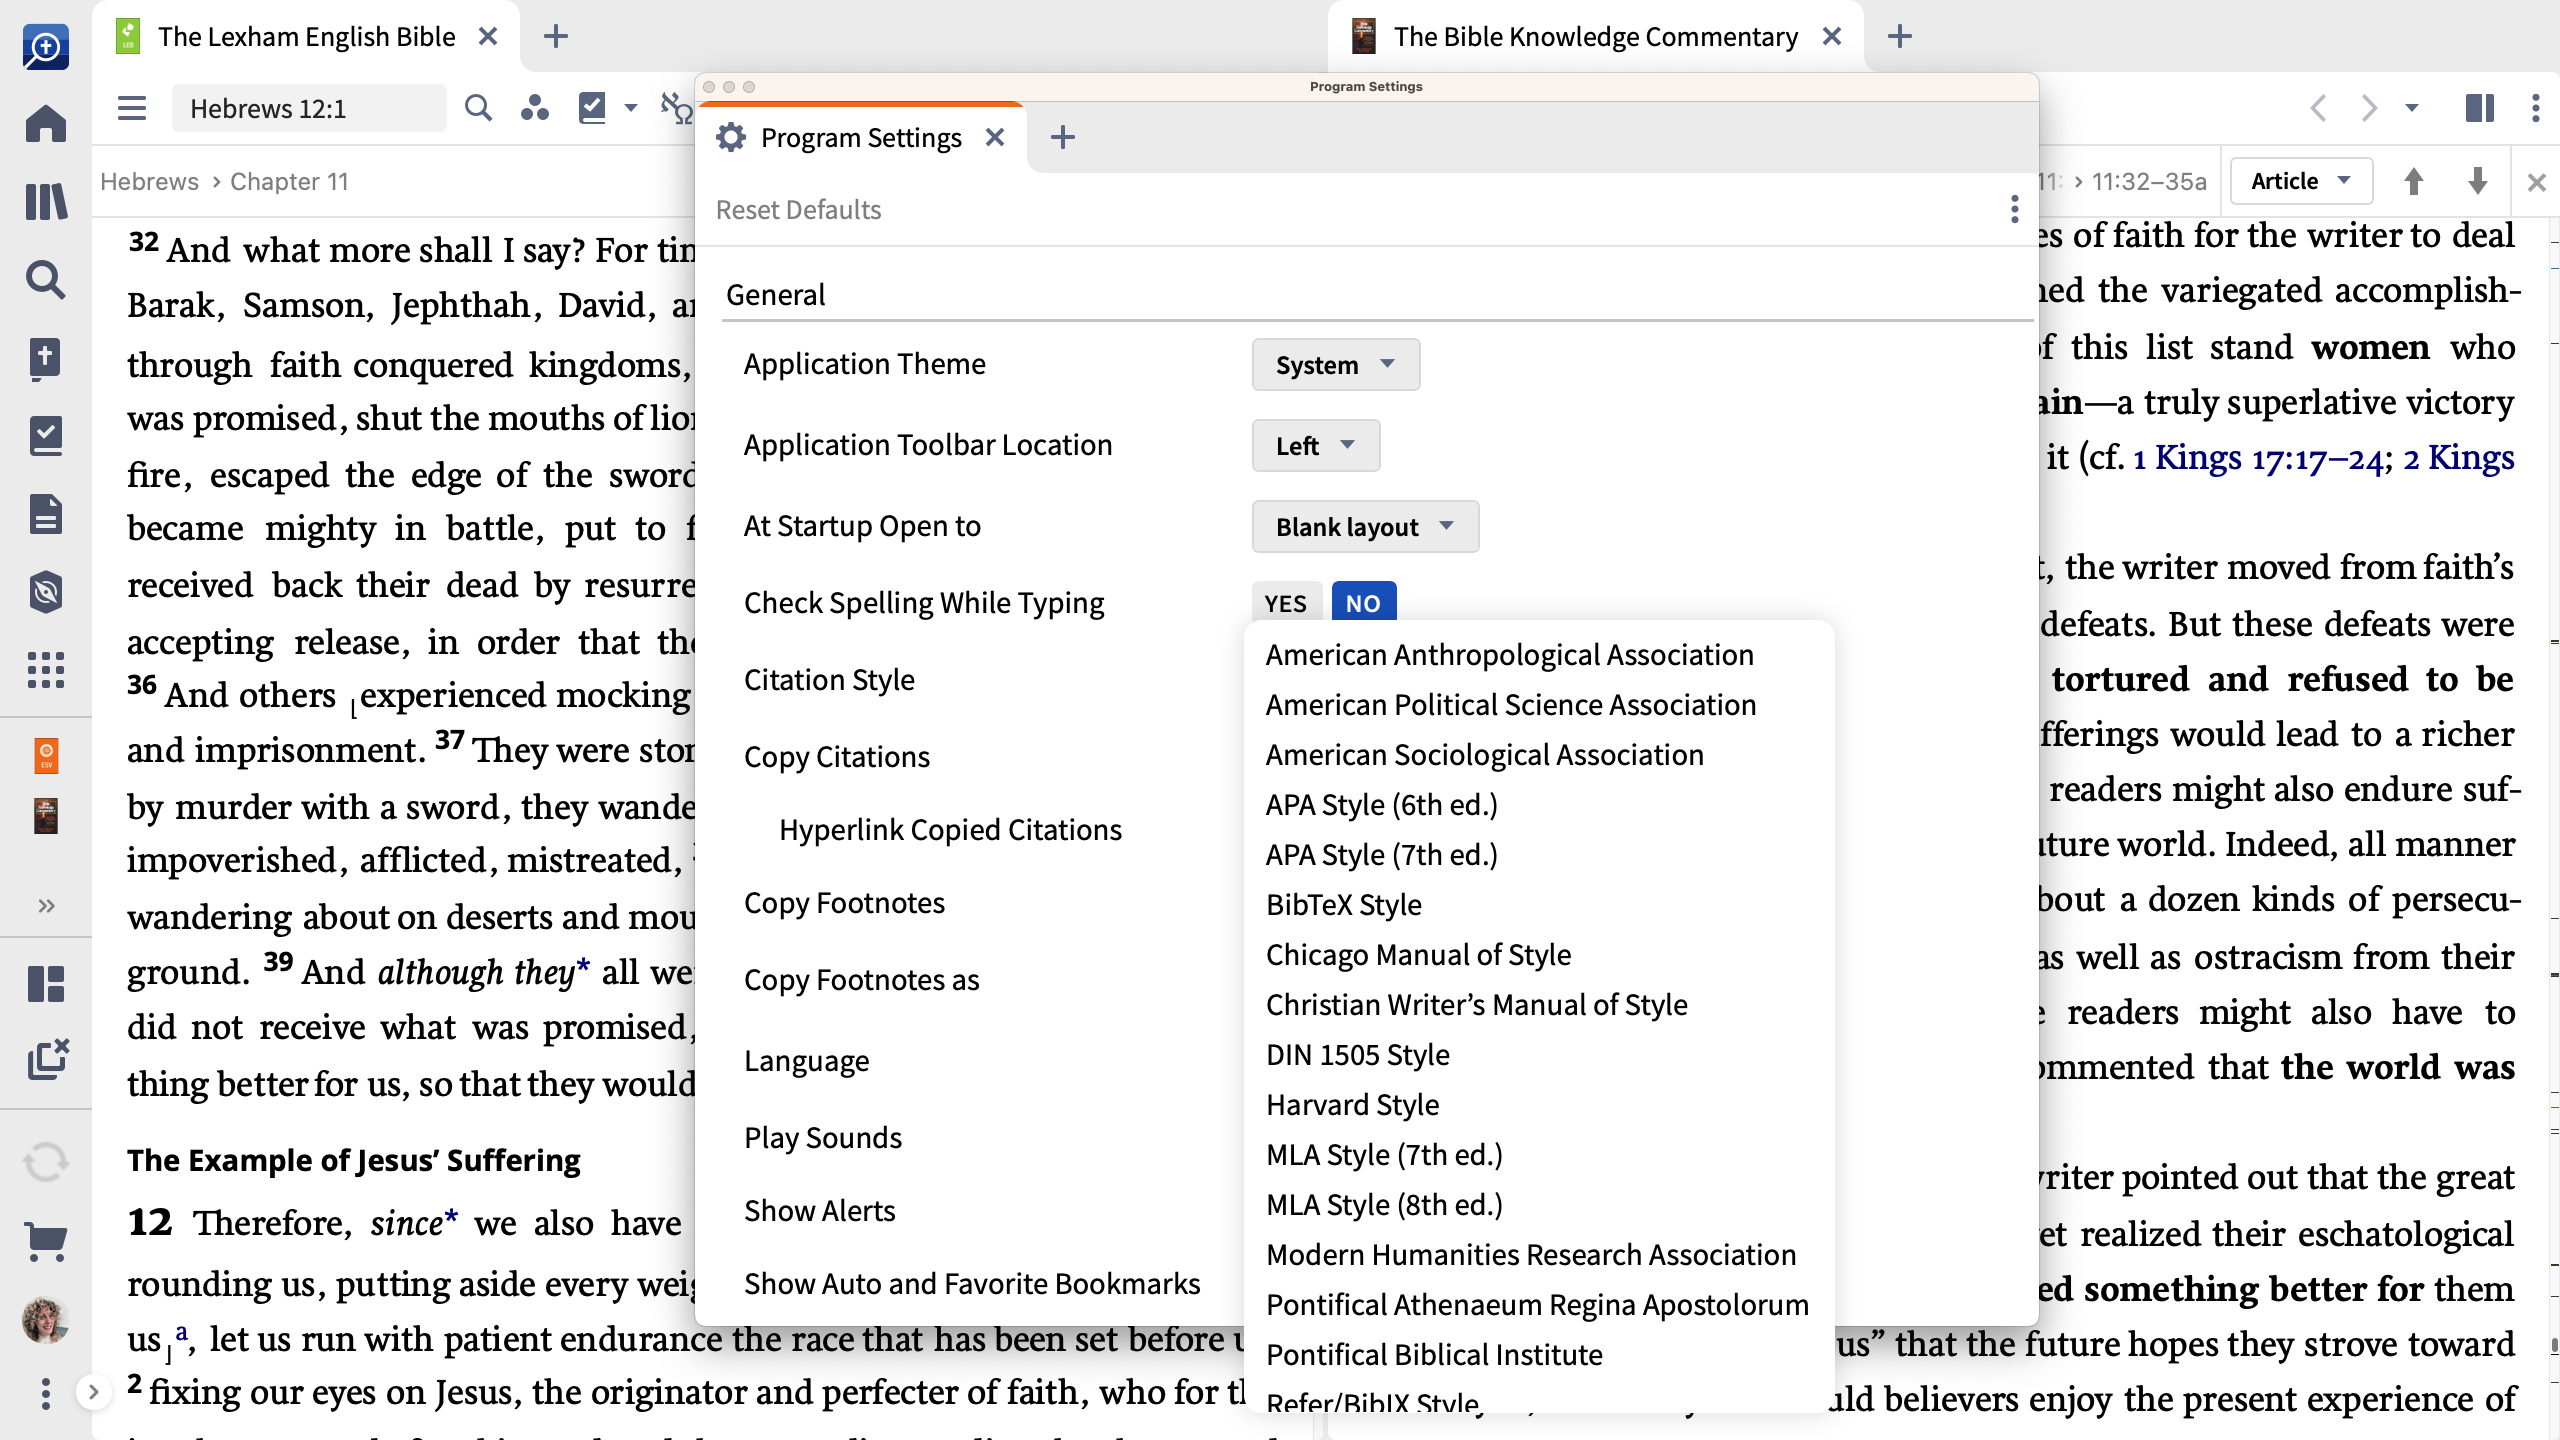
Task: Select Christian Writer's Manual of Style
Action: 1477,1005
